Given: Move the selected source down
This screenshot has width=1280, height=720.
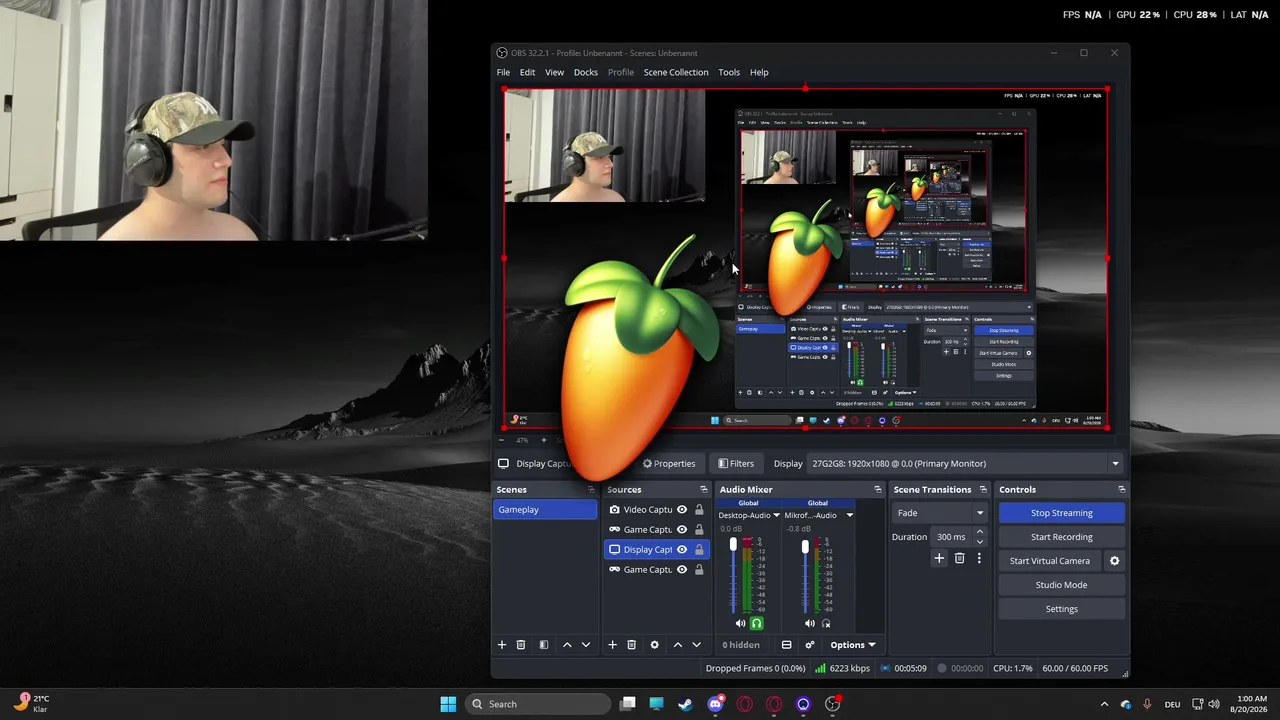Looking at the screenshot, I should pyautogui.click(x=697, y=645).
